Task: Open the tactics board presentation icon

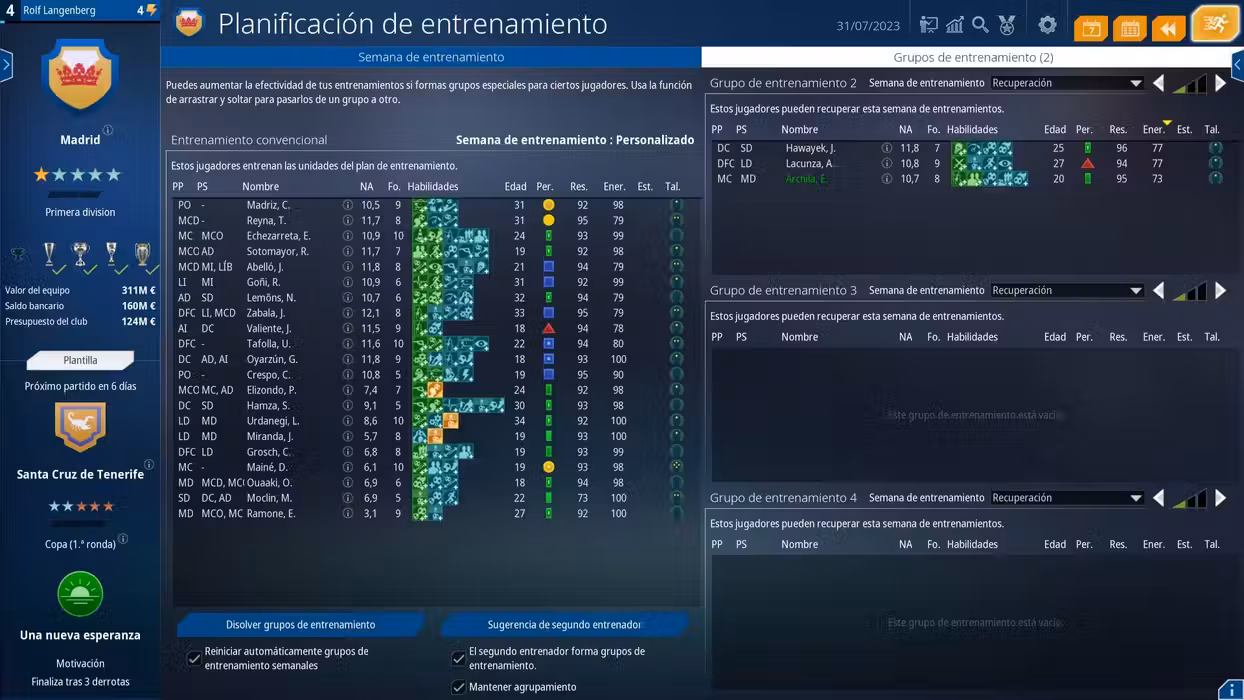Action: tap(929, 25)
